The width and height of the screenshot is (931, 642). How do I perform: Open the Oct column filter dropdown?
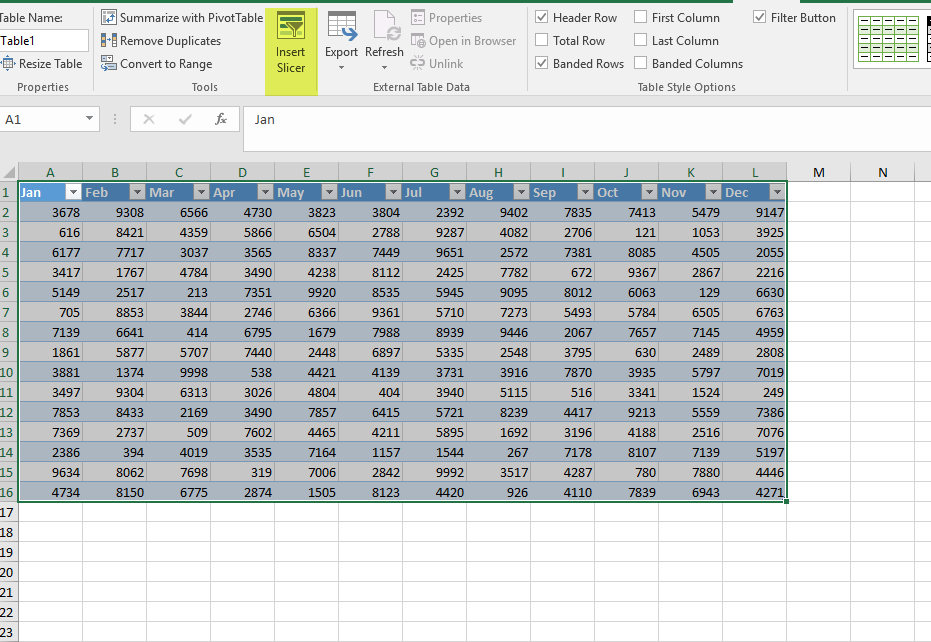click(649, 192)
